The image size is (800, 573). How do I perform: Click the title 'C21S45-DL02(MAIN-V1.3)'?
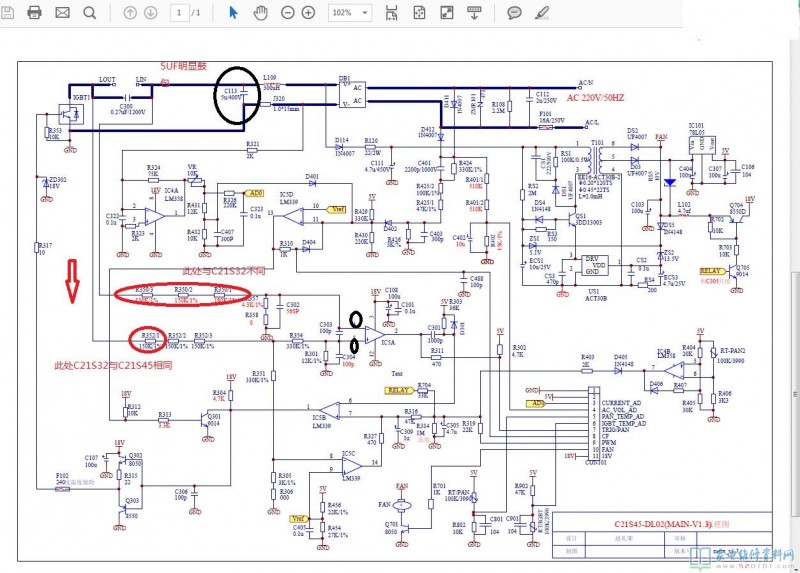tap(662, 524)
